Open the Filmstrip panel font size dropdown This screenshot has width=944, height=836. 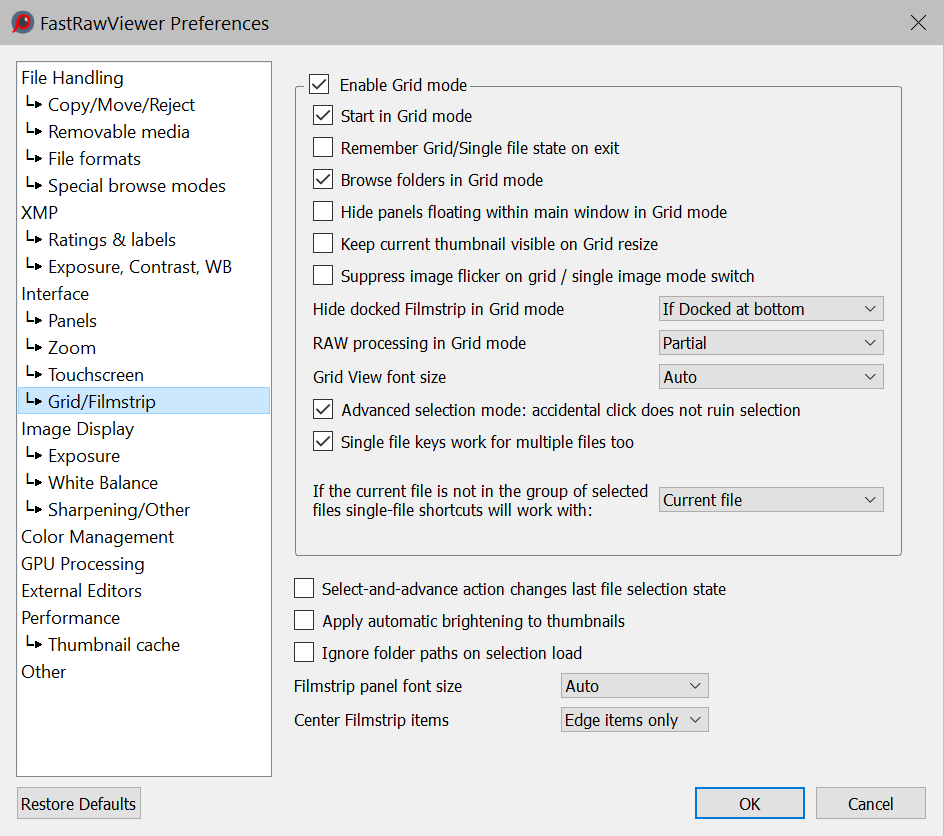coord(635,686)
